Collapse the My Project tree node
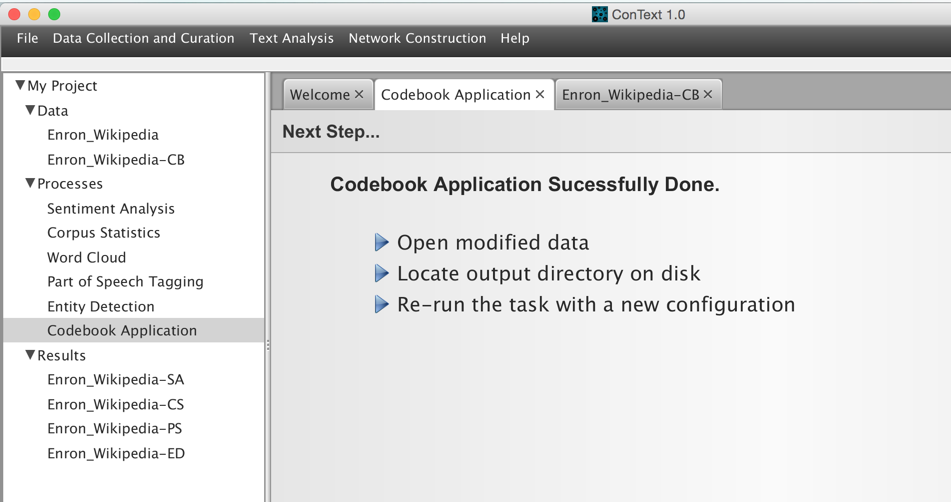 (21, 85)
